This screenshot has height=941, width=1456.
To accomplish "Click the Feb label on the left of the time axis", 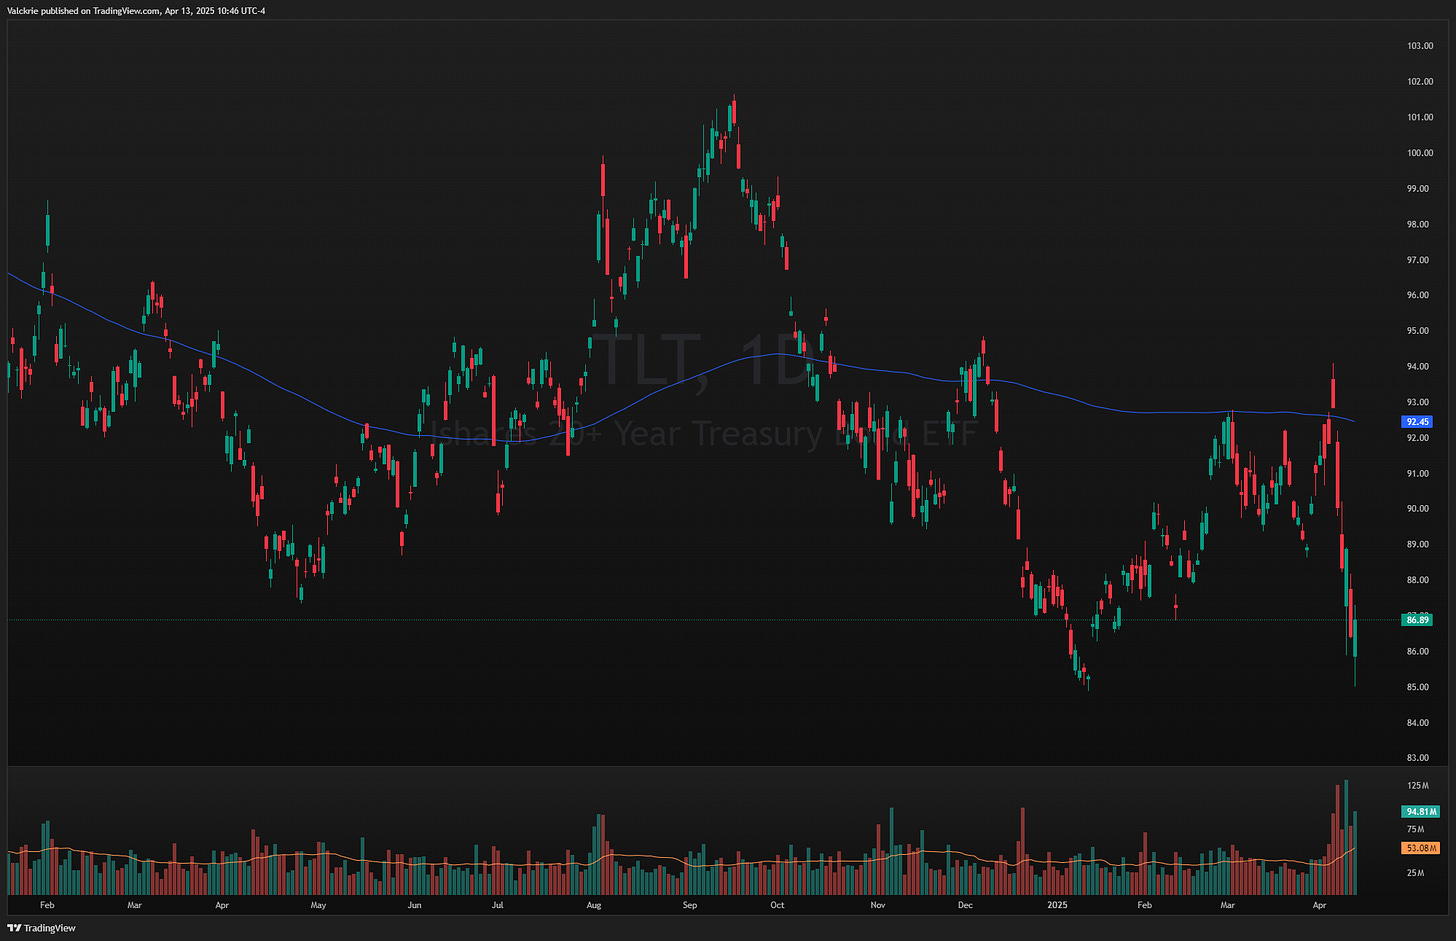I will [x=47, y=905].
